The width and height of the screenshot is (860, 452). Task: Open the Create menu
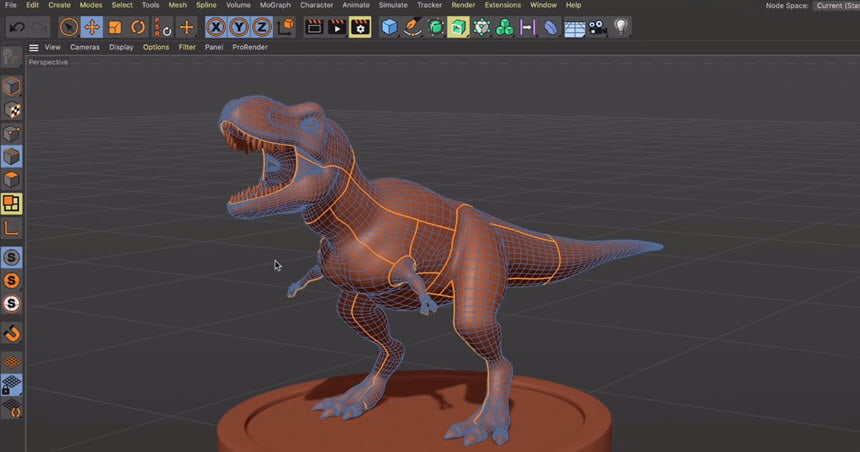tap(59, 5)
